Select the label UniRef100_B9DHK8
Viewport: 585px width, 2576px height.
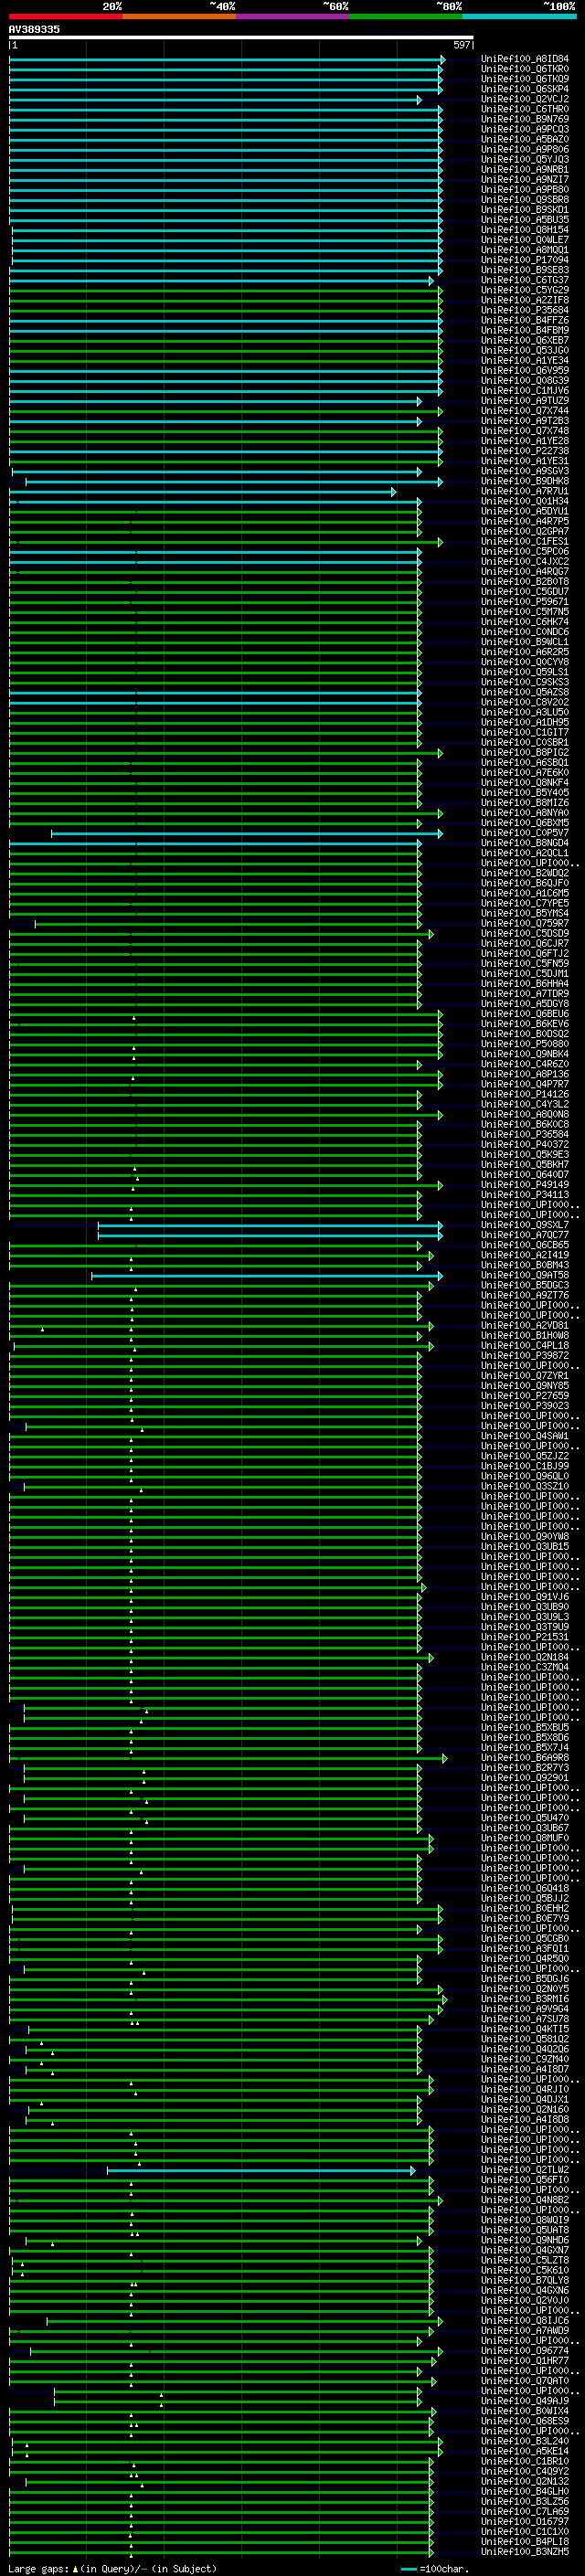525,481
